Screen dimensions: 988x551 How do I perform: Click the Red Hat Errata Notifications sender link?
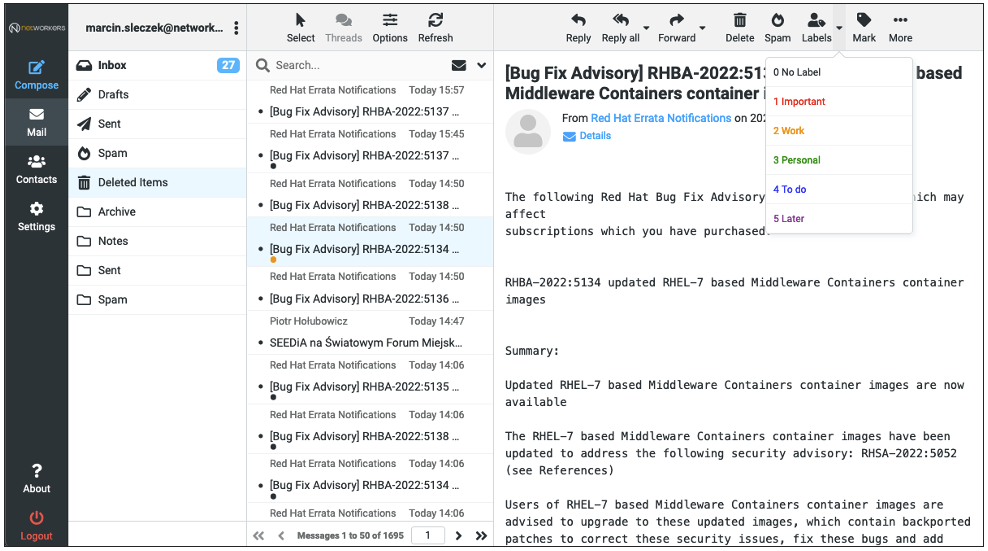point(660,118)
